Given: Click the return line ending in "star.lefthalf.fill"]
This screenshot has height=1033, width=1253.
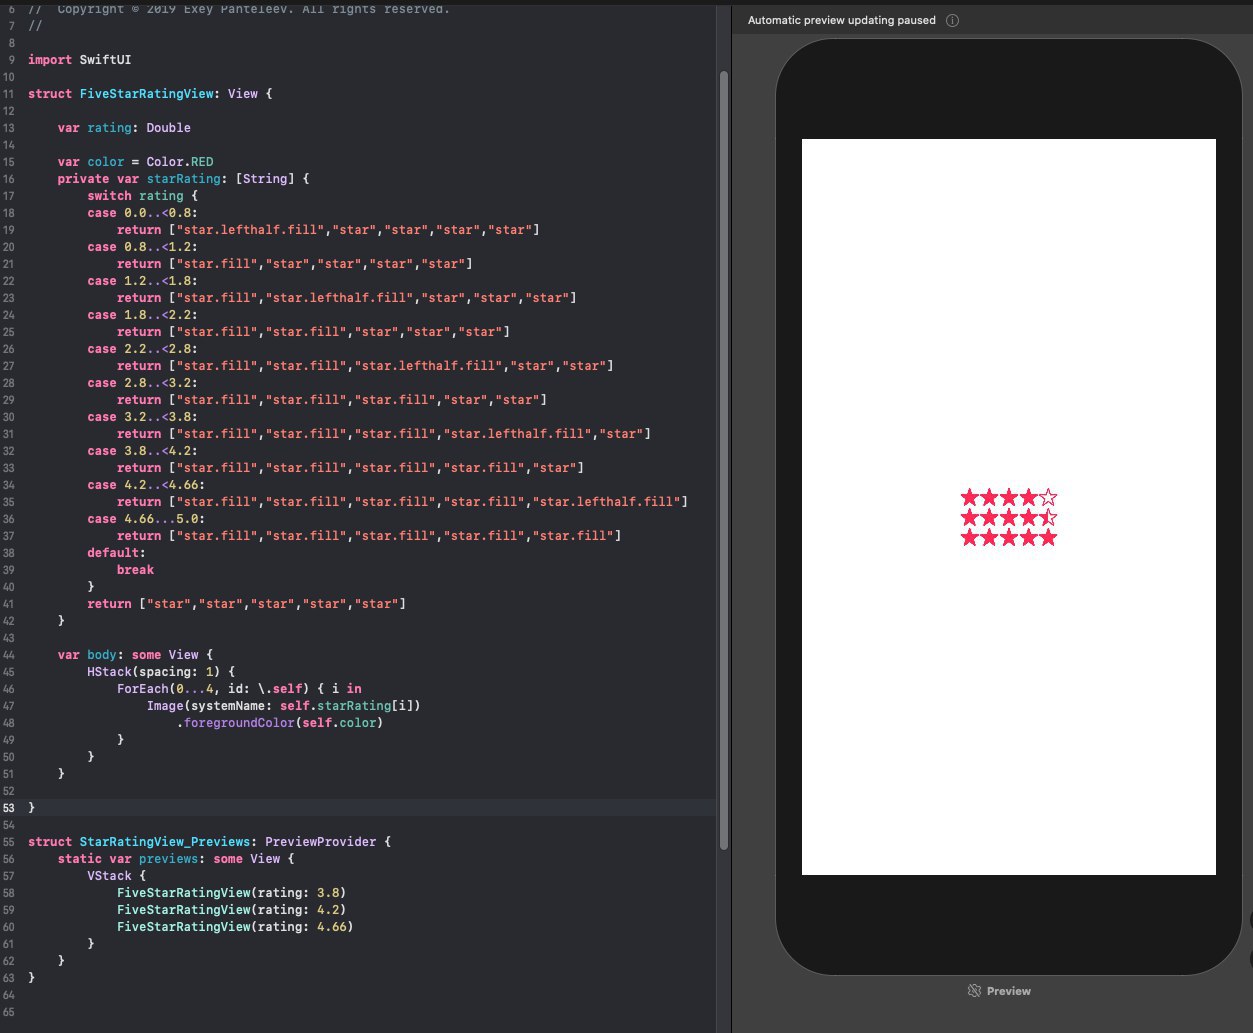Looking at the screenshot, I should [x=402, y=502].
